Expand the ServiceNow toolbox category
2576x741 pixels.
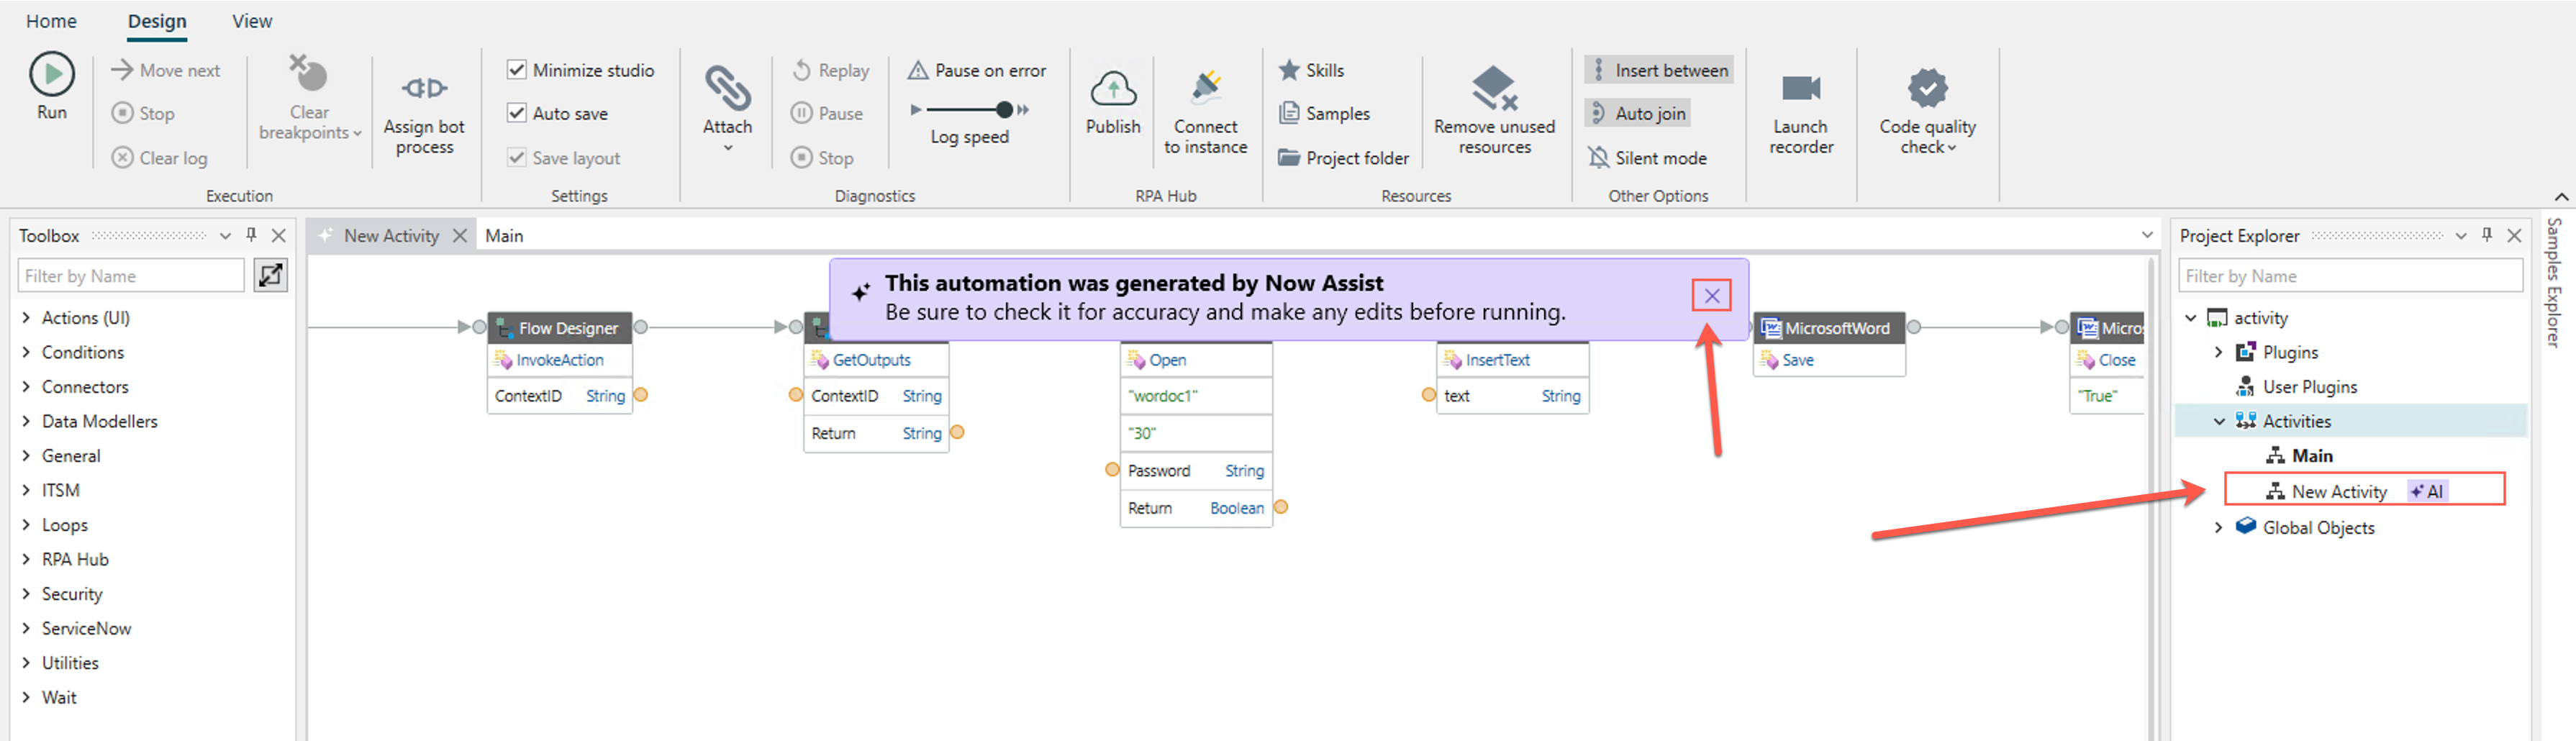(x=26, y=628)
